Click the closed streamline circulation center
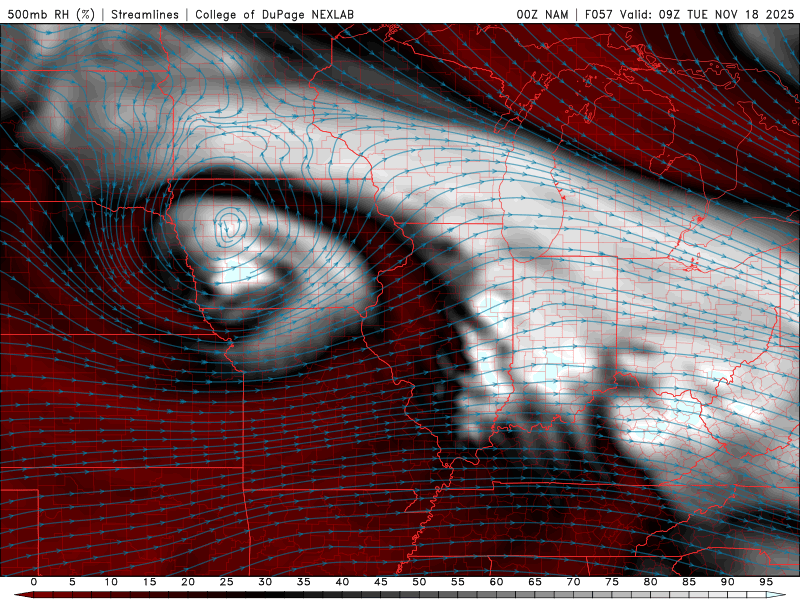 tap(230, 227)
